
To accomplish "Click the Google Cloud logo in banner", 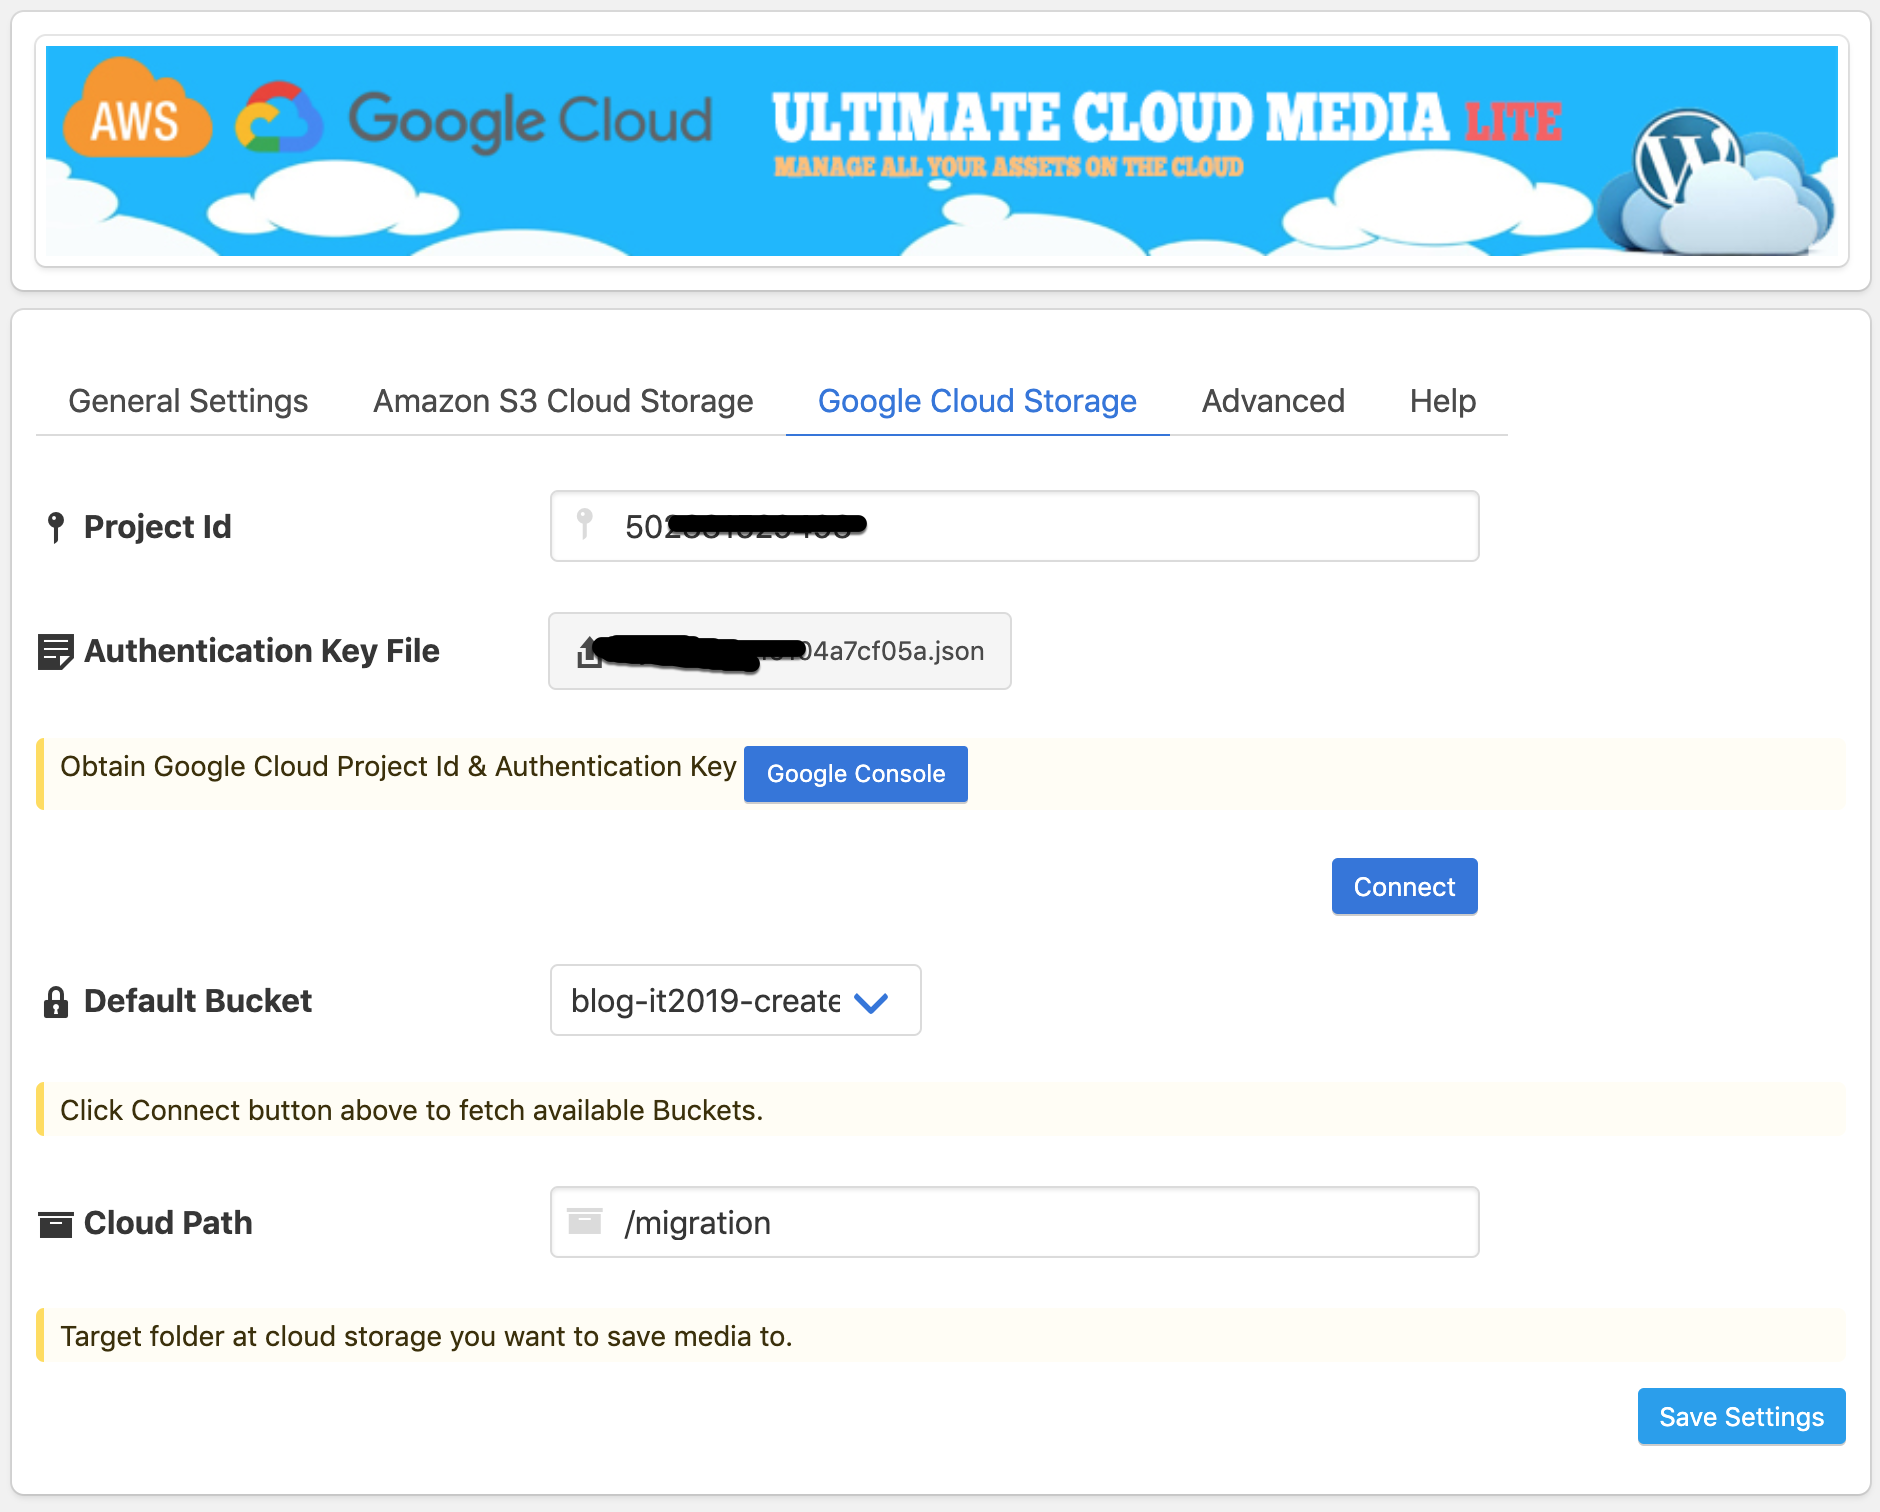I will pos(474,119).
